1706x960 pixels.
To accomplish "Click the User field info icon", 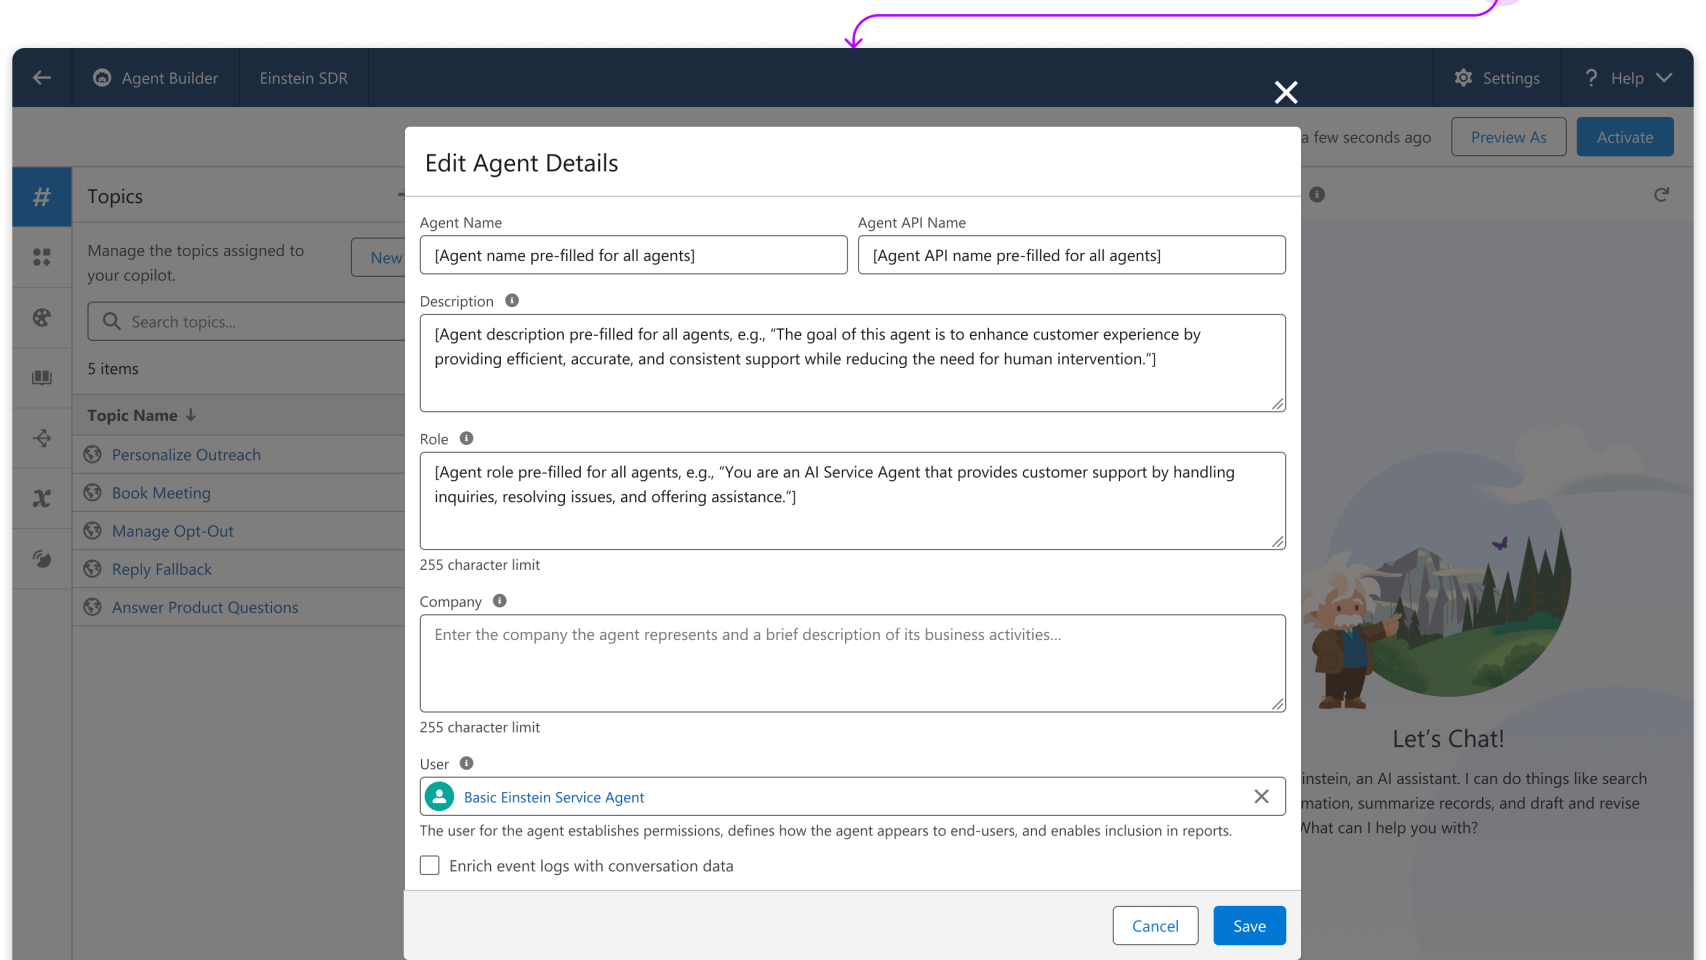I will (466, 764).
